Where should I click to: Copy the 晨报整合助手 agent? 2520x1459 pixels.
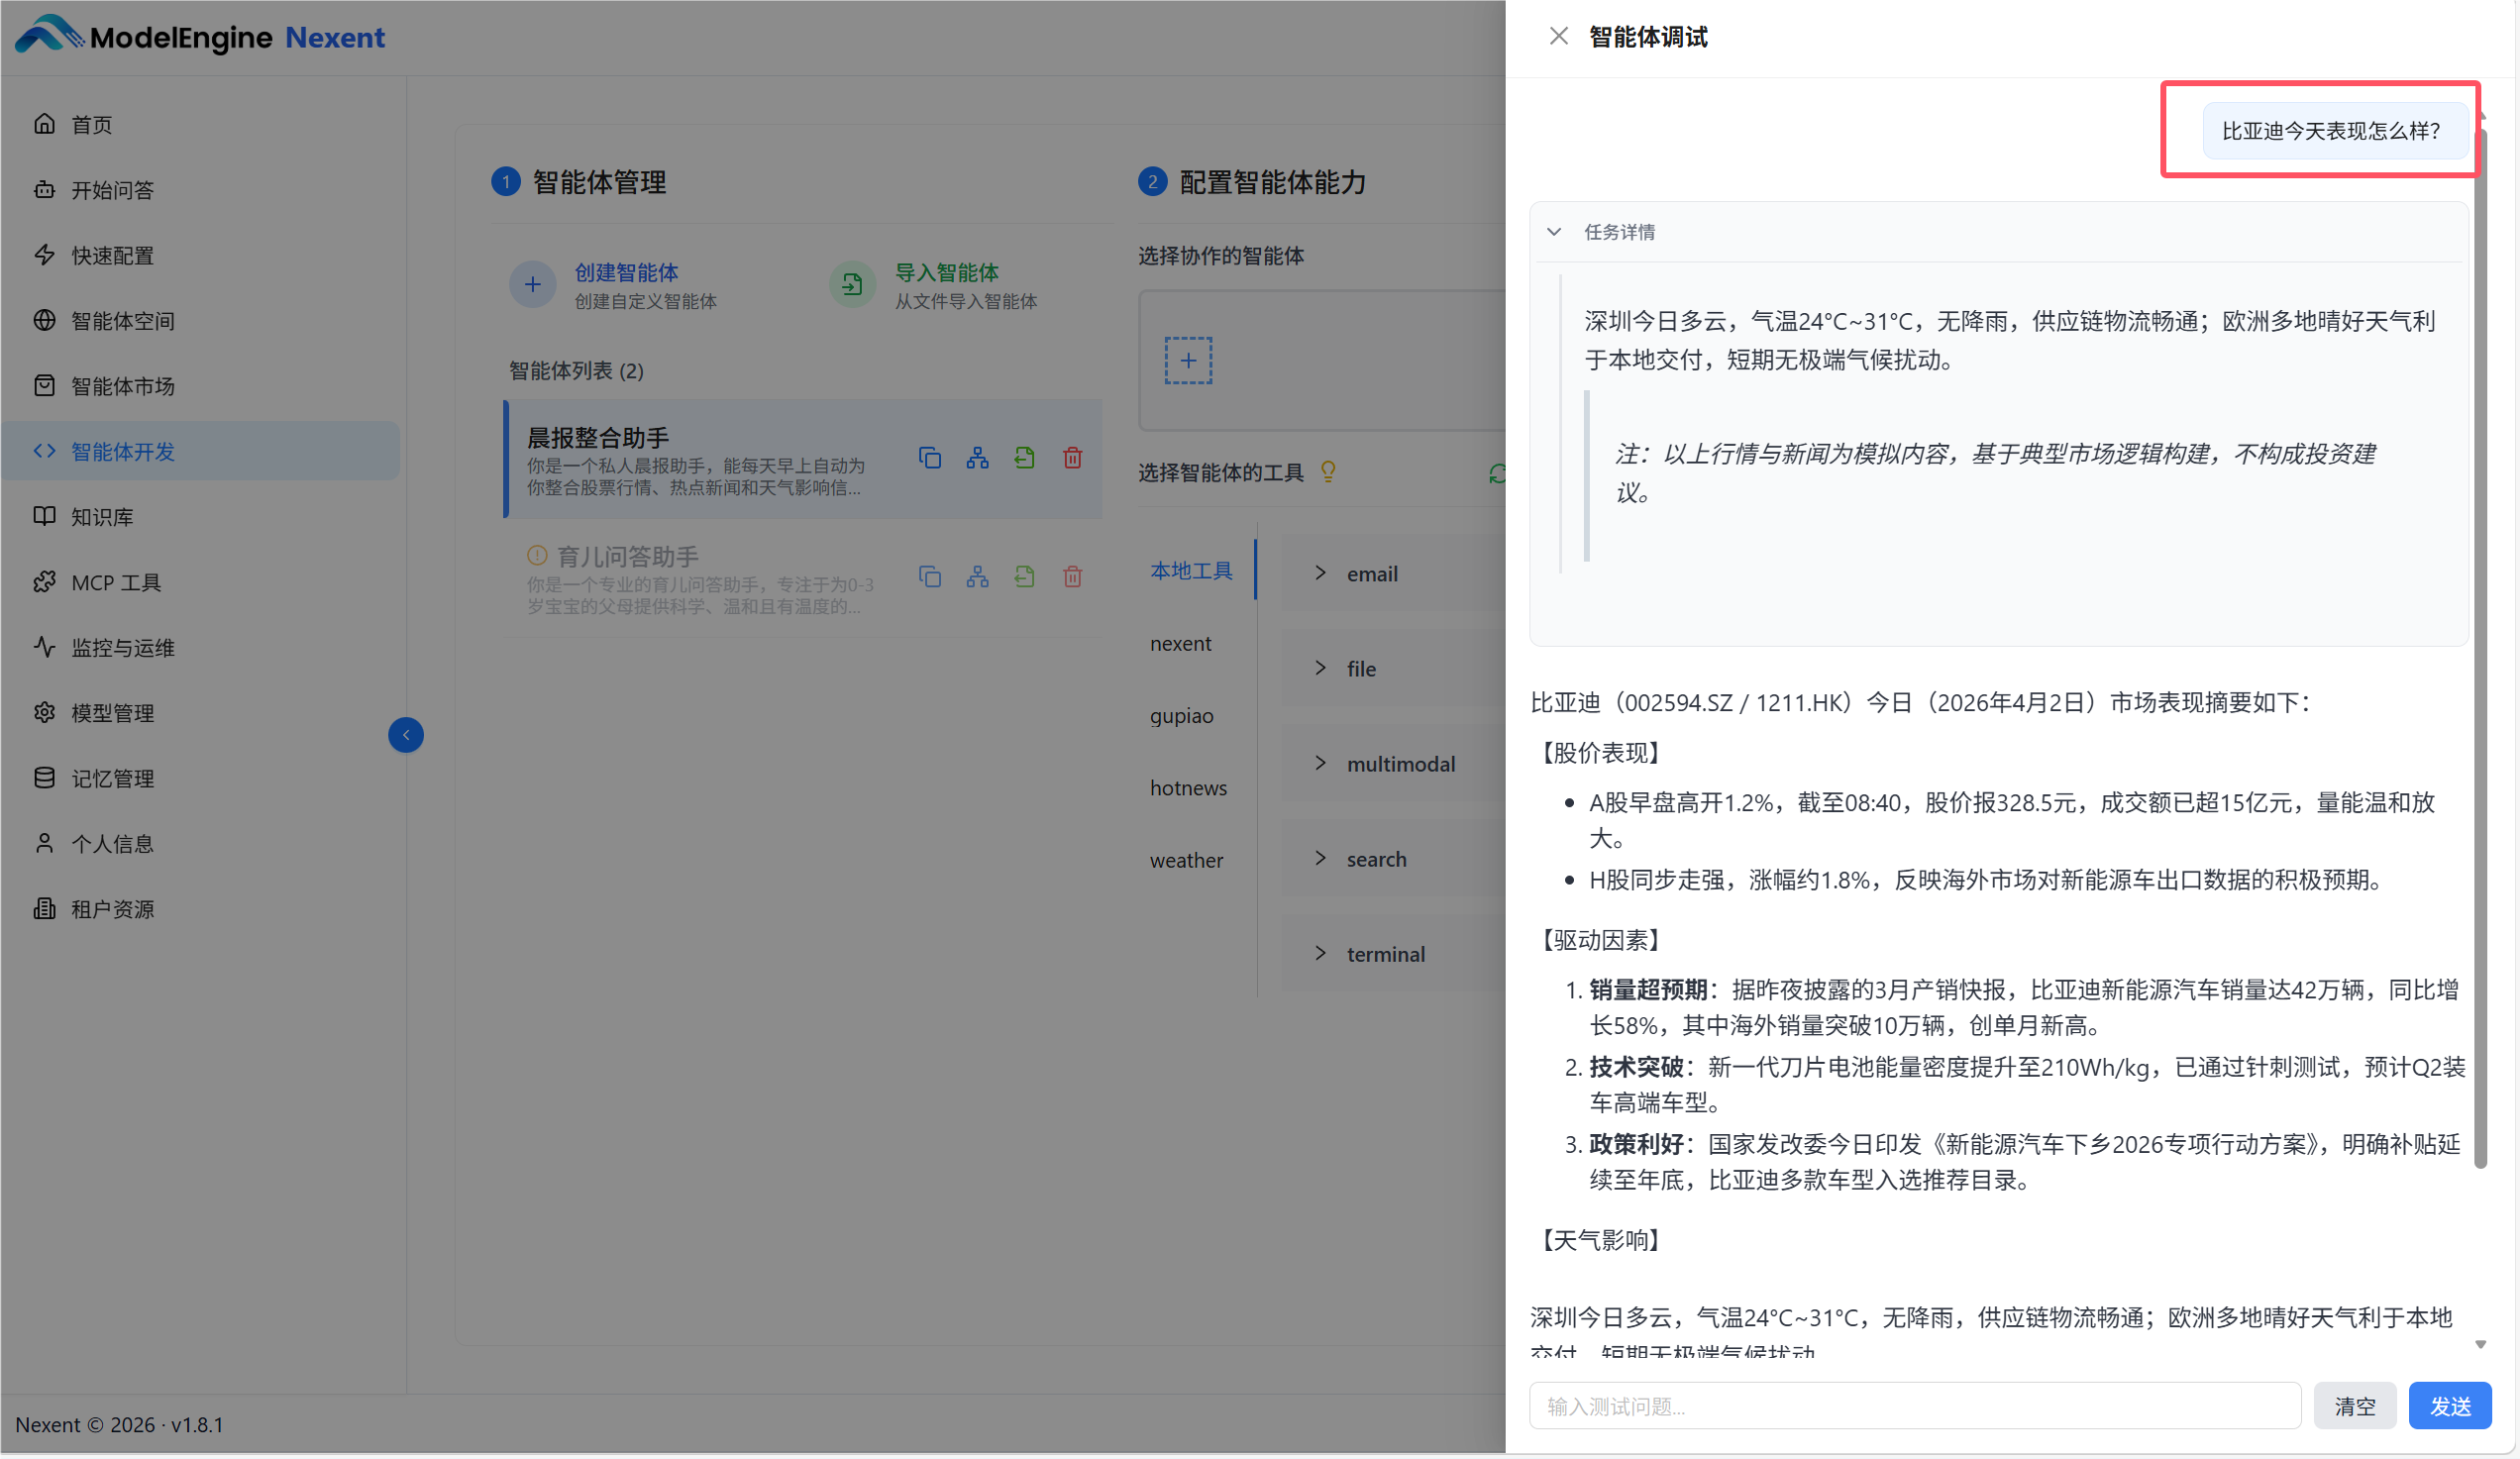click(930, 458)
